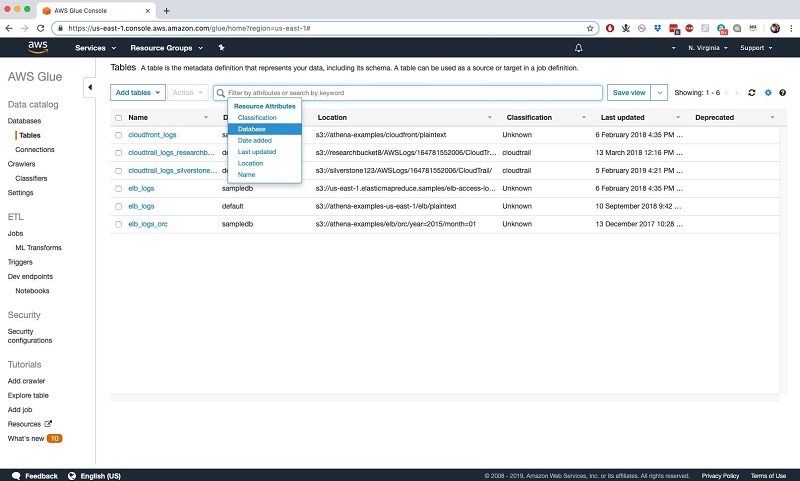
Task: Click the pin star icon in navbar
Action: (221, 47)
